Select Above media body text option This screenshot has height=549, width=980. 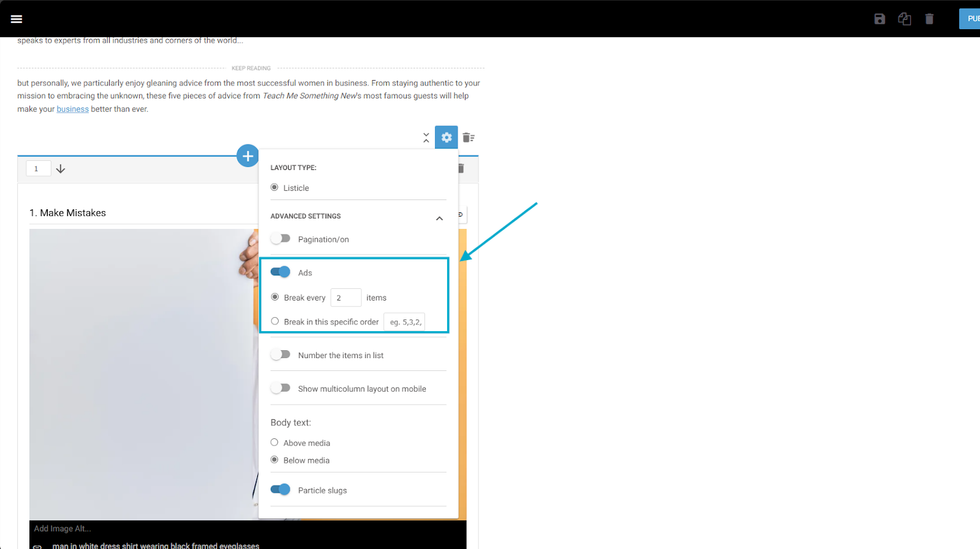(x=275, y=443)
